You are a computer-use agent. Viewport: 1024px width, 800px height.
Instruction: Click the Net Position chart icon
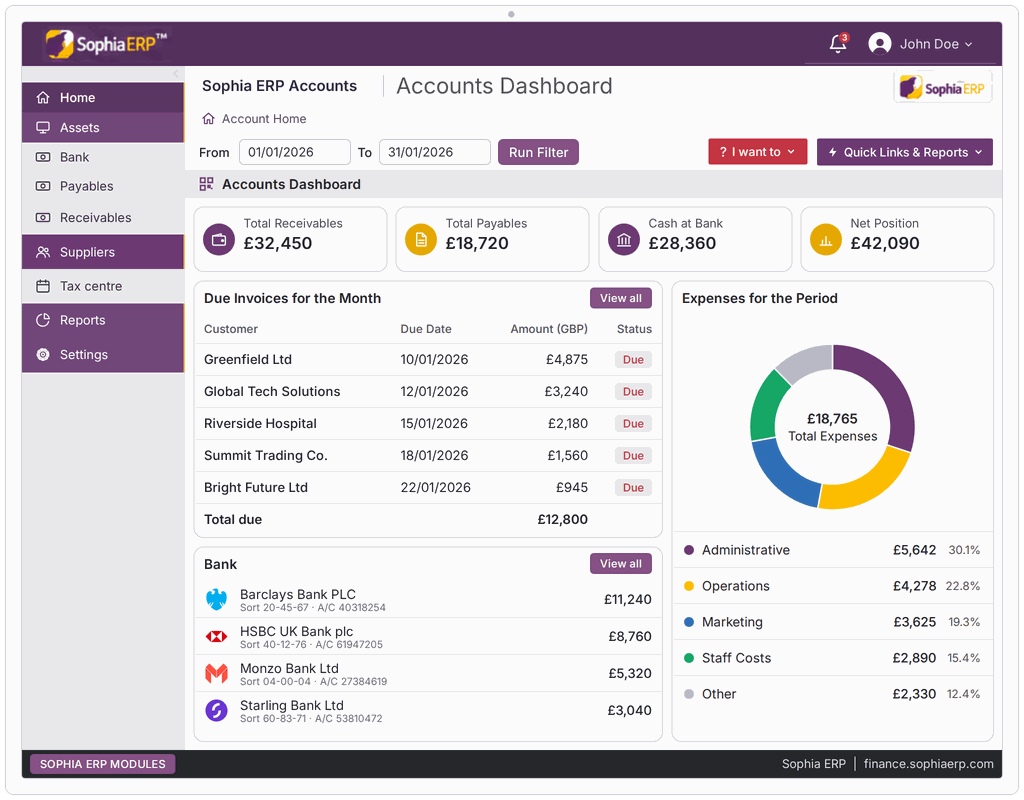(825, 240)
